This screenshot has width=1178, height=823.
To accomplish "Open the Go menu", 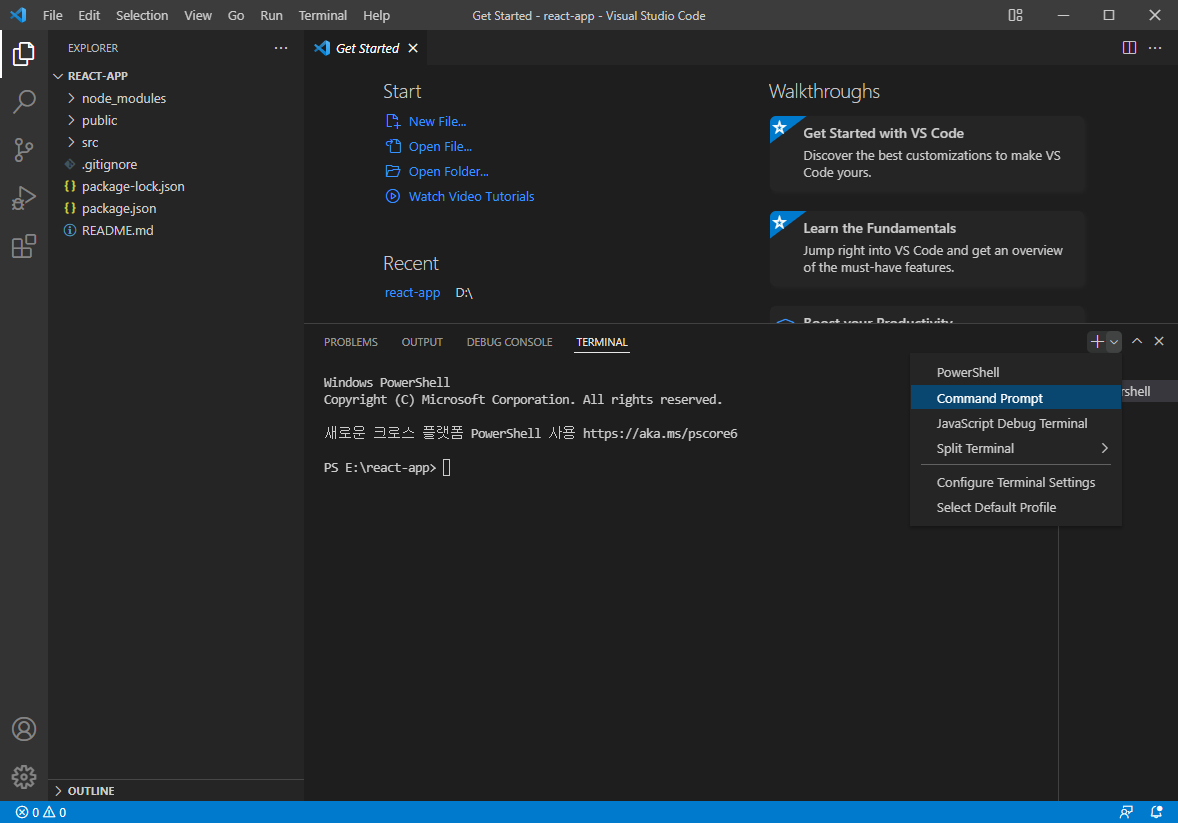I will coord(236,15).
